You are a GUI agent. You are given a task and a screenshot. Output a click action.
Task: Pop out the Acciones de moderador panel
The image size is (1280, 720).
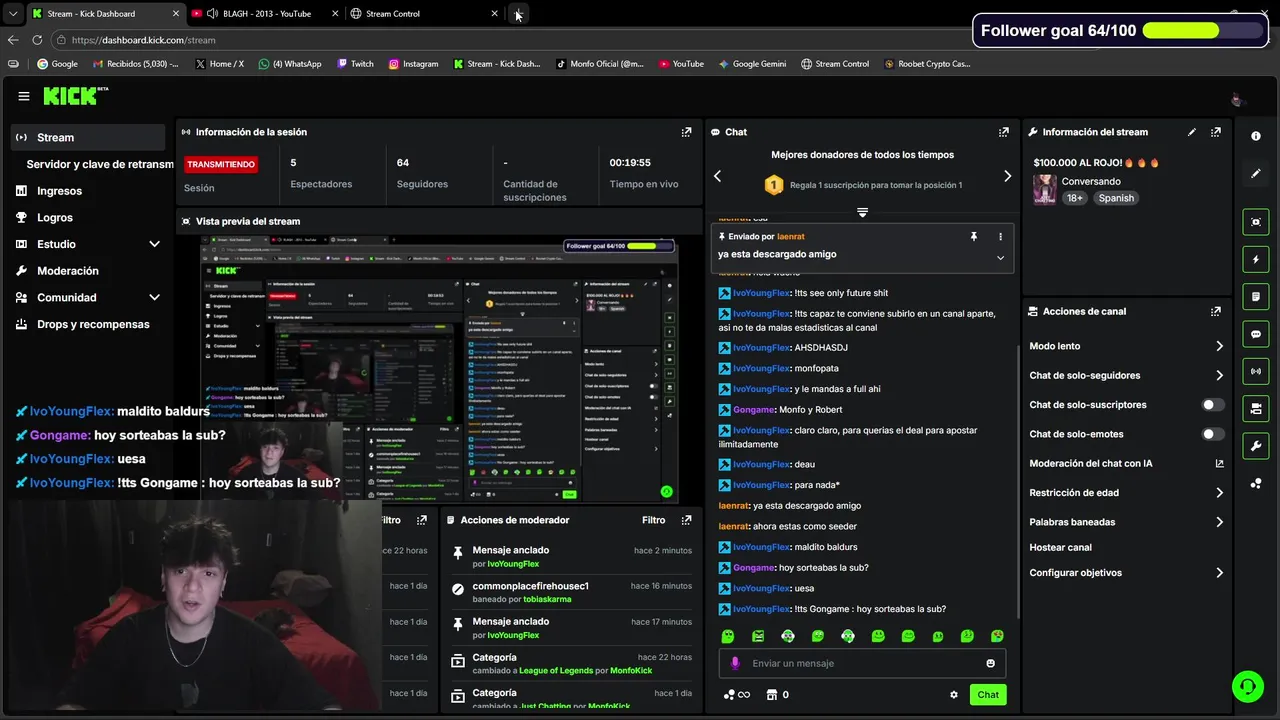(x=686, y=520)
